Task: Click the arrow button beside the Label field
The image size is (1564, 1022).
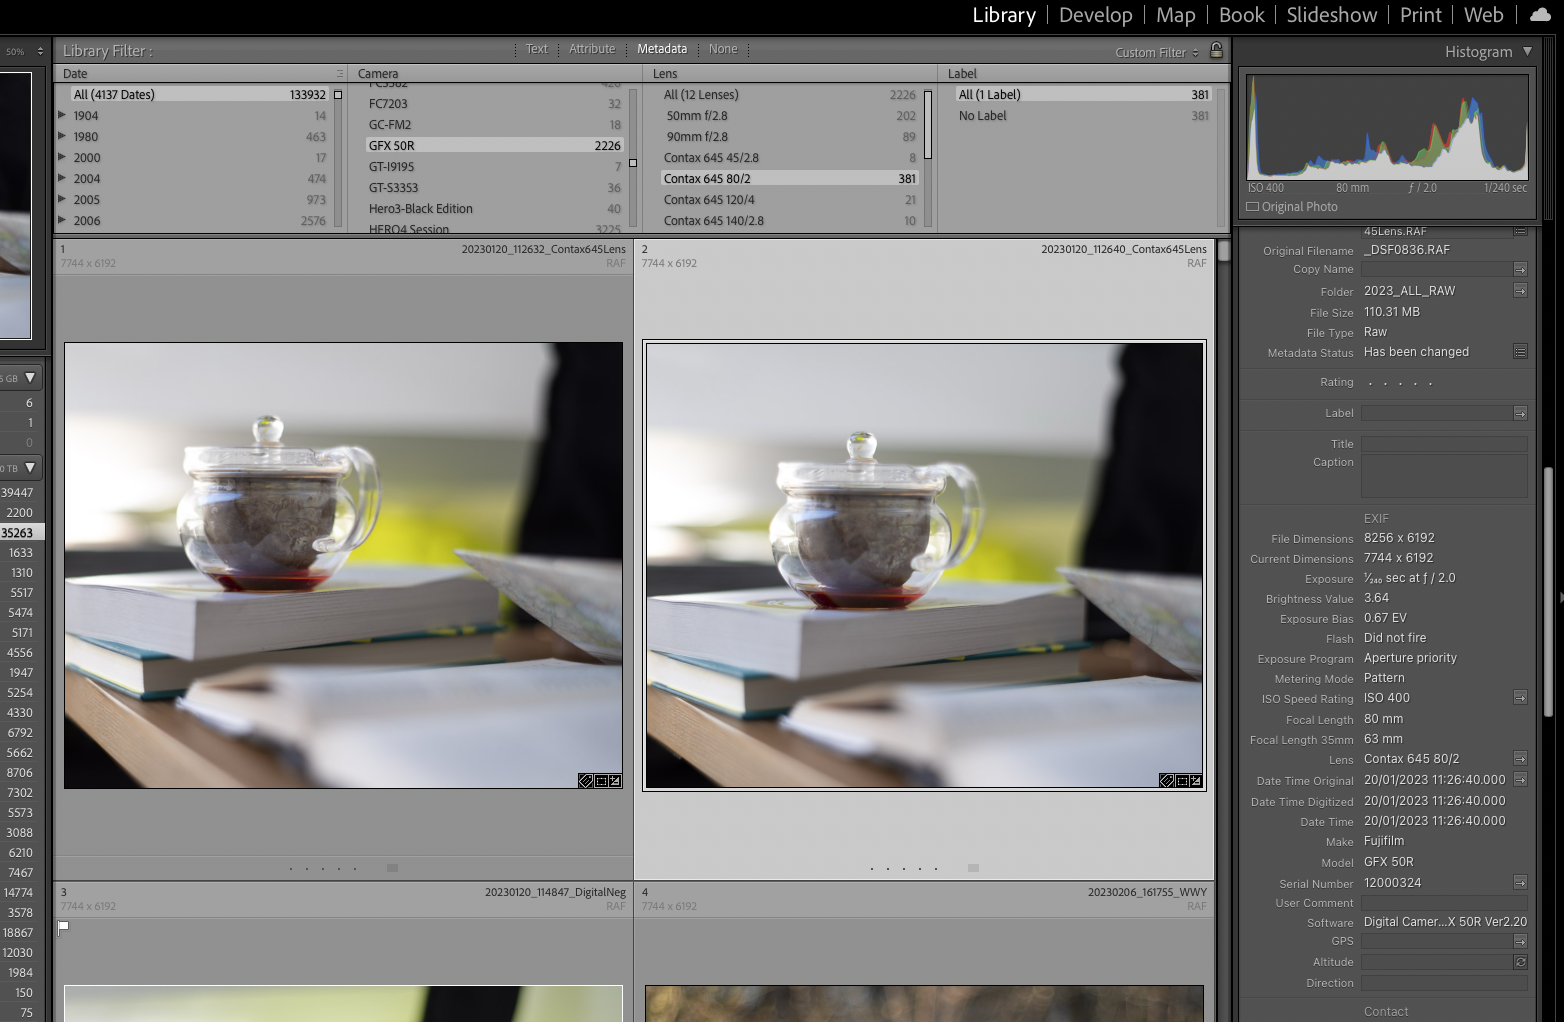Action: point(1520,413)
